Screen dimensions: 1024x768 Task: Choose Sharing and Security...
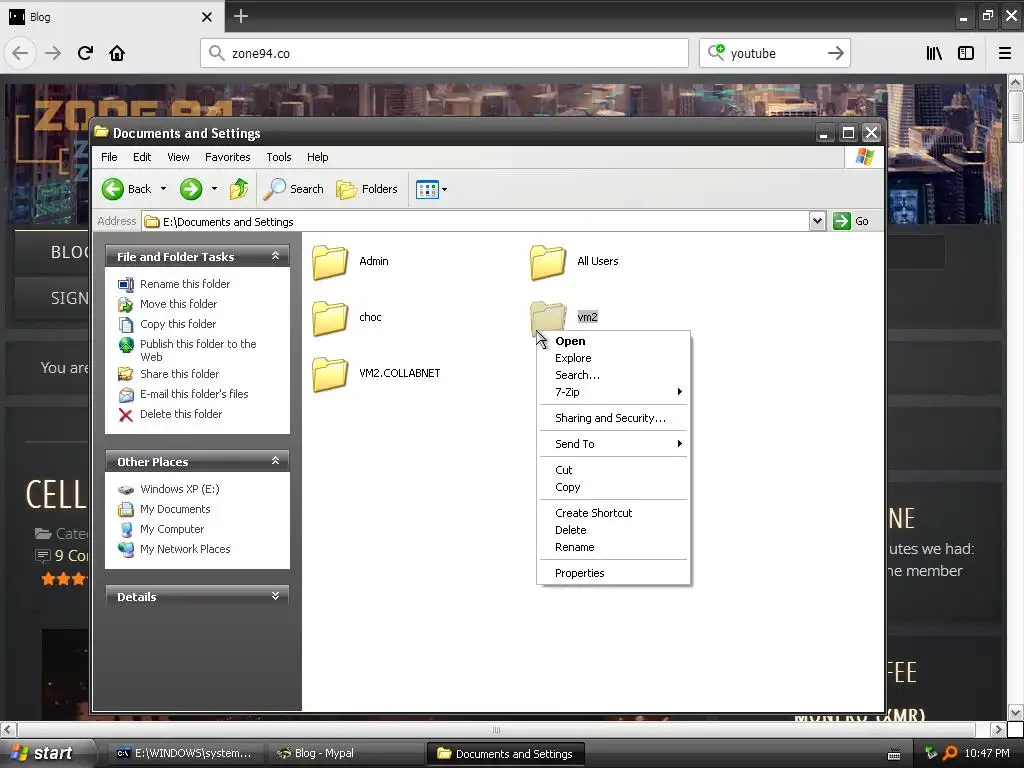coord(613,418)
